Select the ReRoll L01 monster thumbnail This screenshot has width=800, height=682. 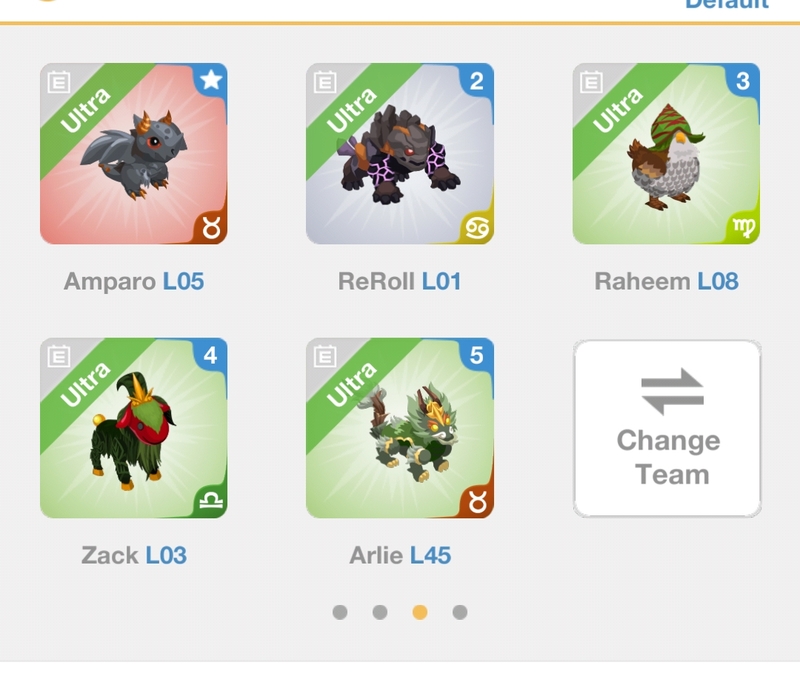(400, 154)
